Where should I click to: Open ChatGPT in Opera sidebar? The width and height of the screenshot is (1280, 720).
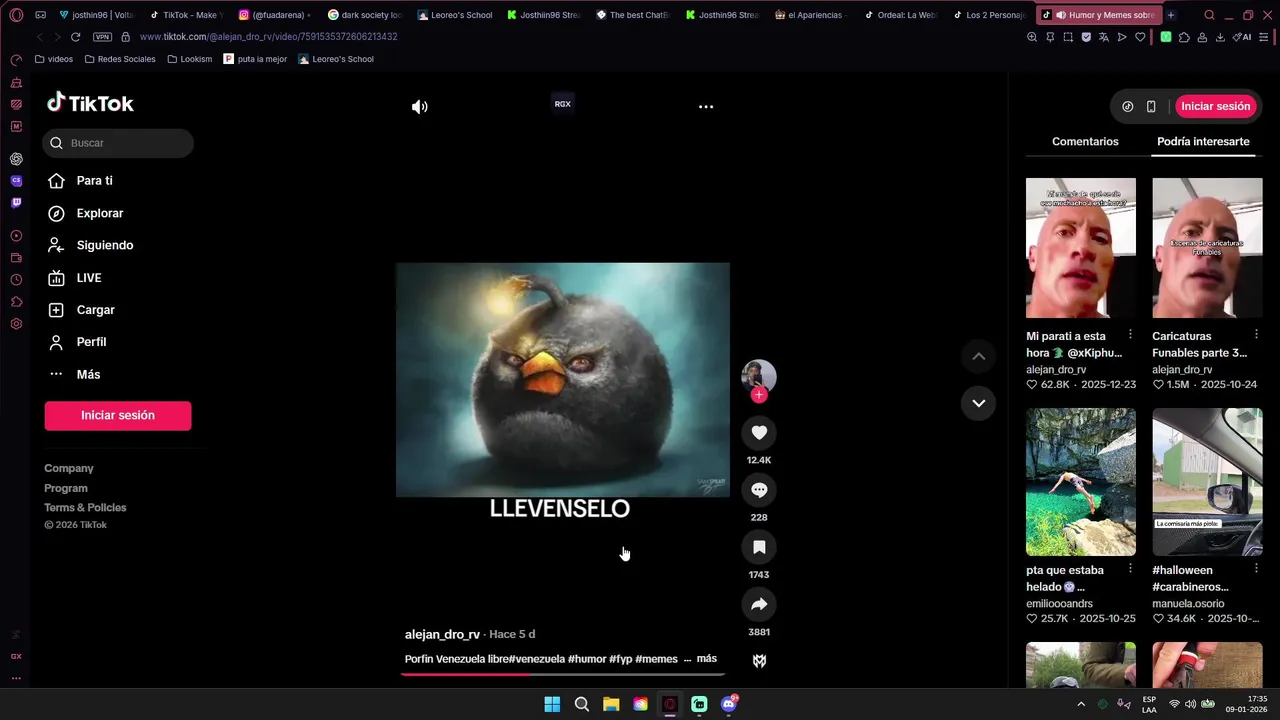pyautogui.click(x=16, y=159)
